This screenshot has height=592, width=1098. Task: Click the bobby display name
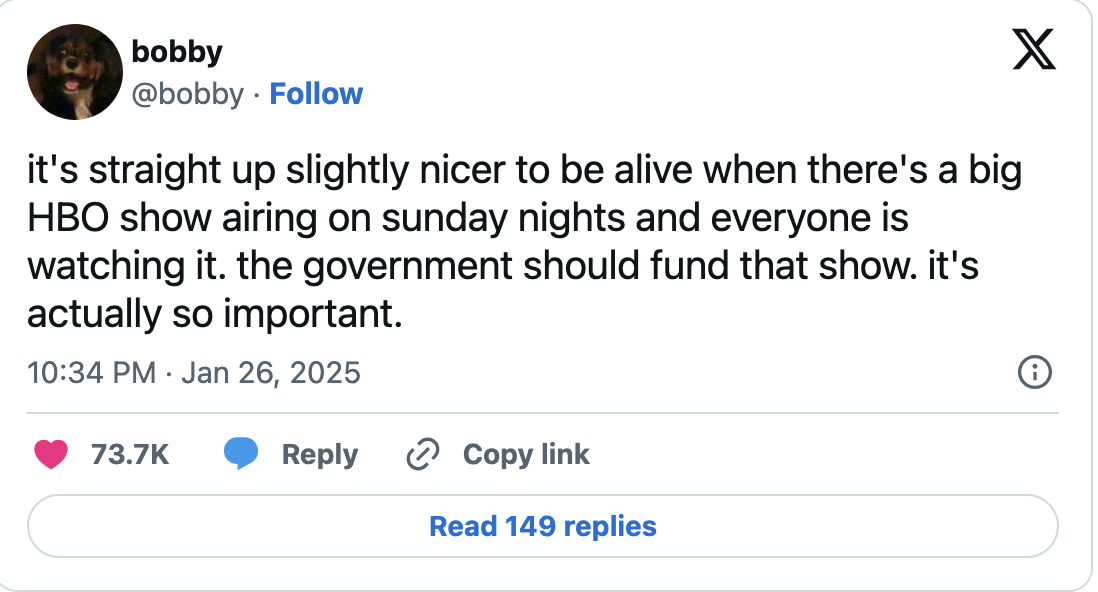[176, 51]
